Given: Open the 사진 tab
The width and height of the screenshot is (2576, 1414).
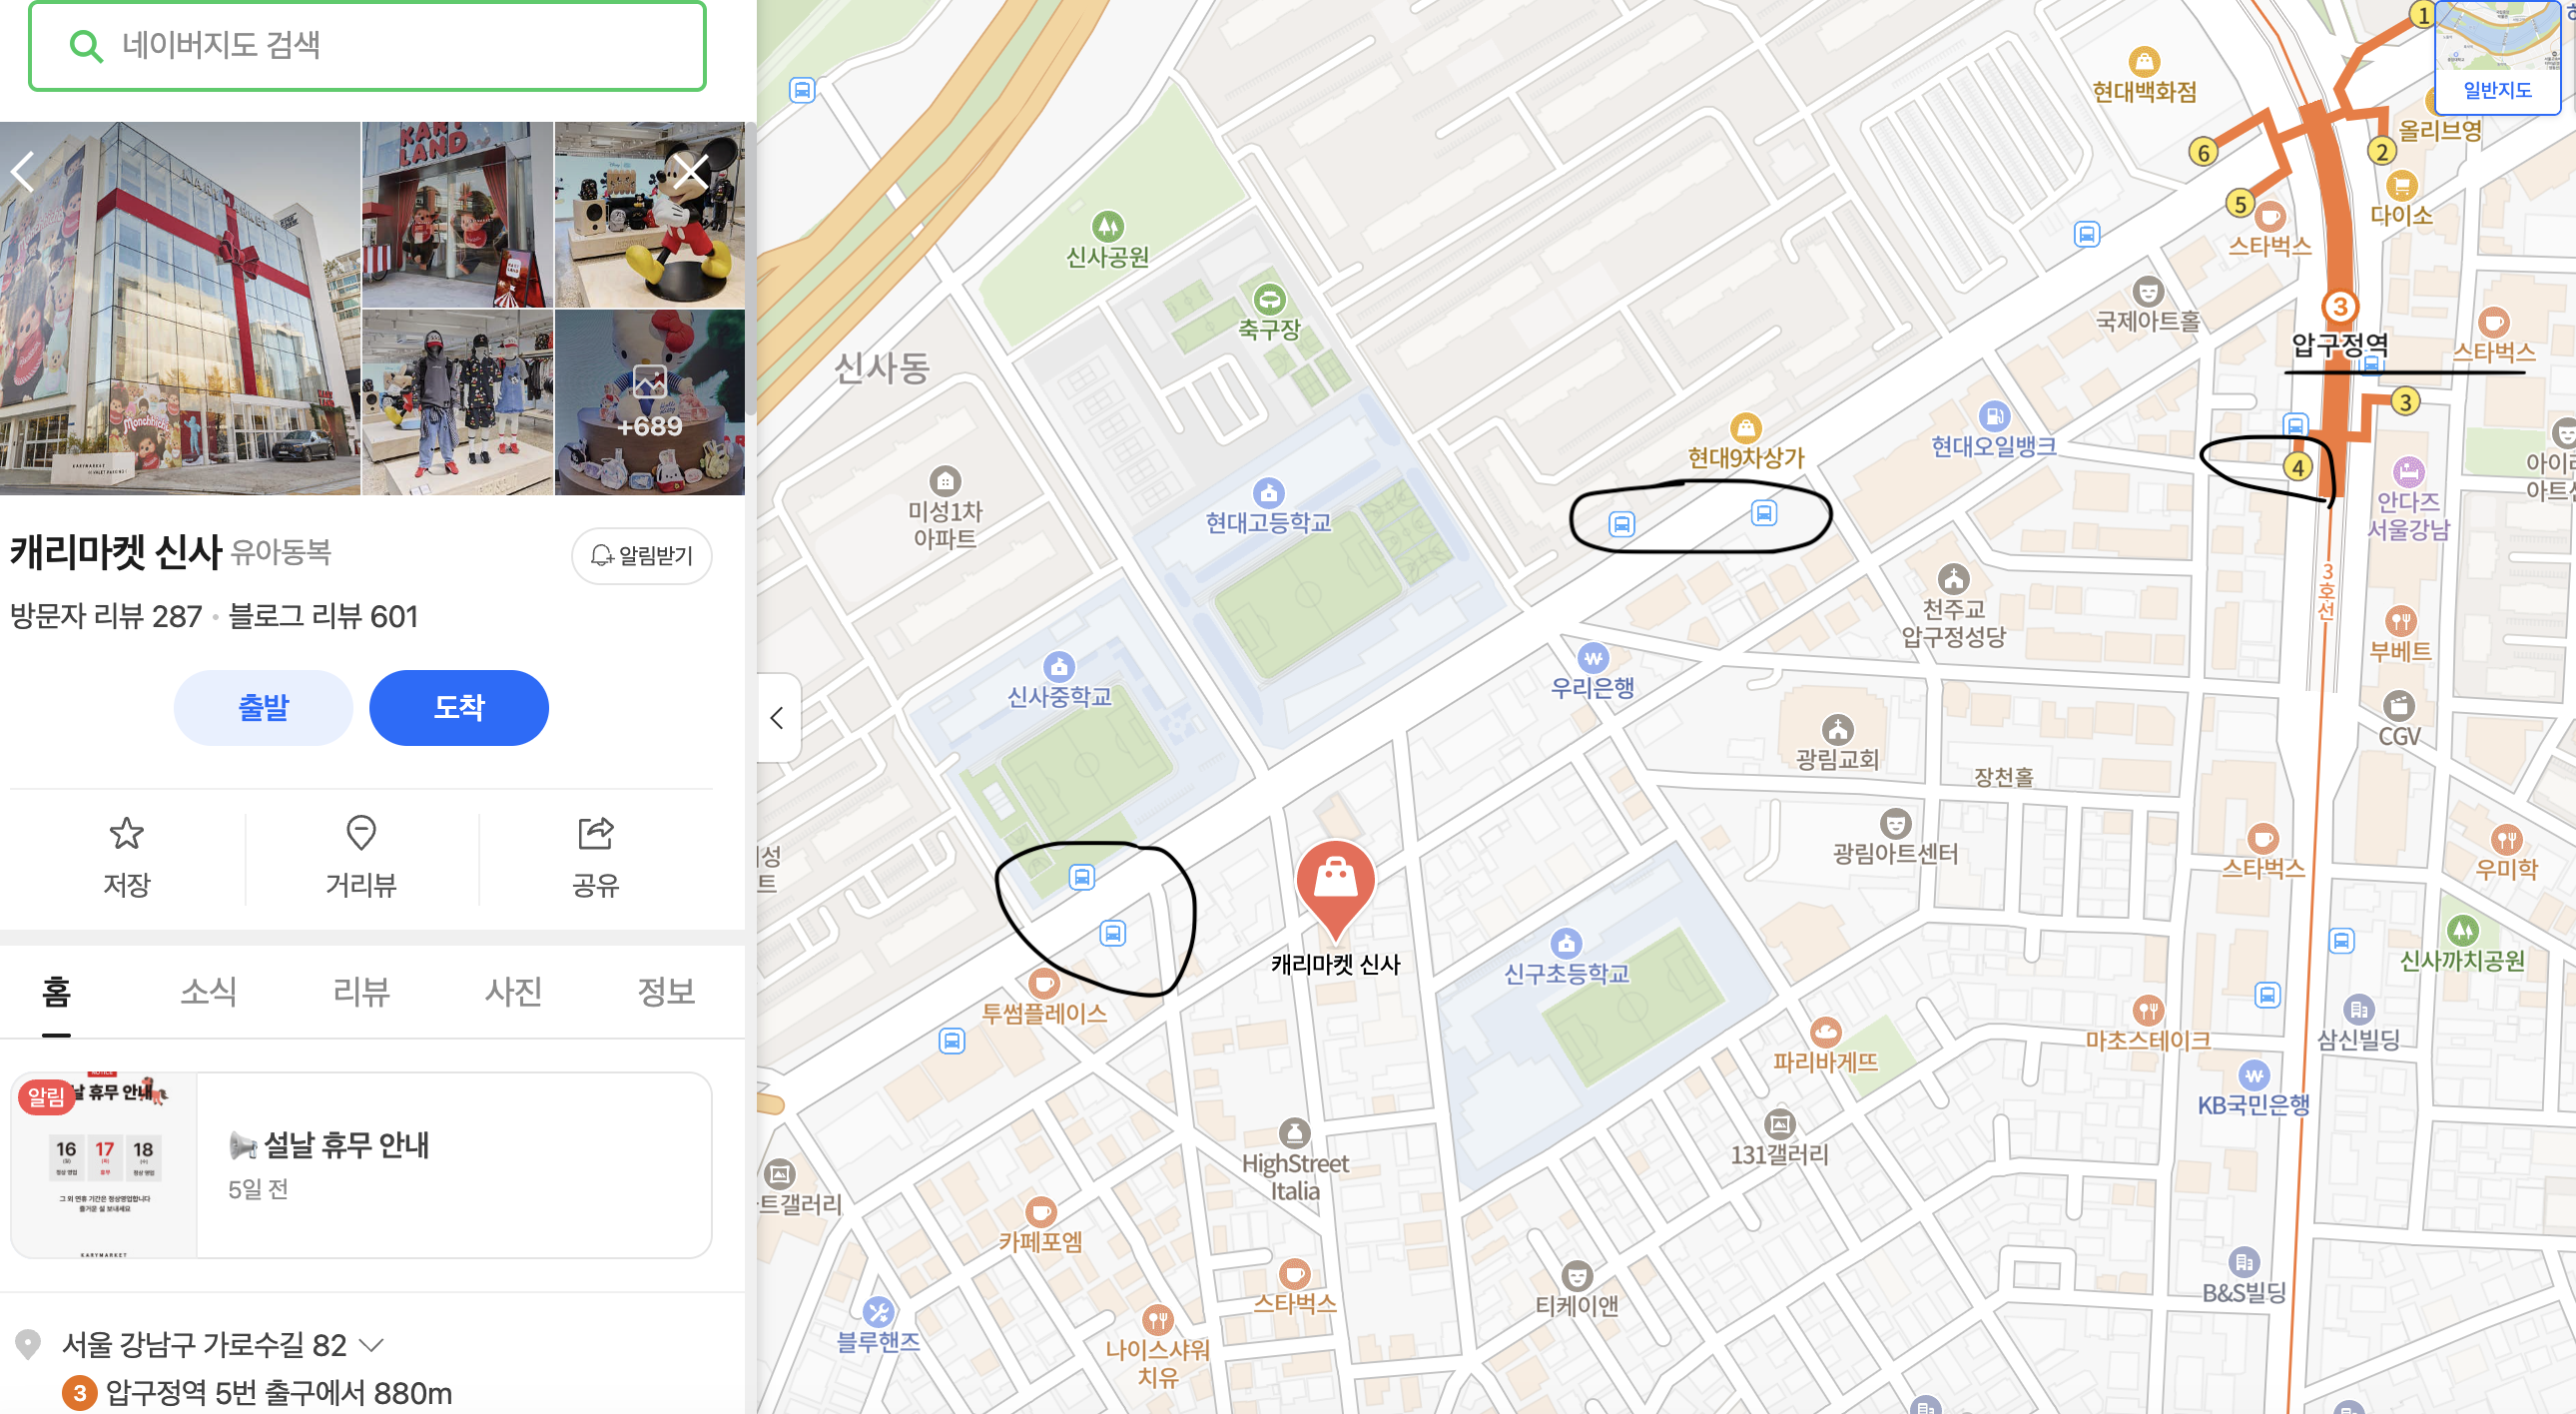Looking at the screenshot, I should (x=513, y=991).
